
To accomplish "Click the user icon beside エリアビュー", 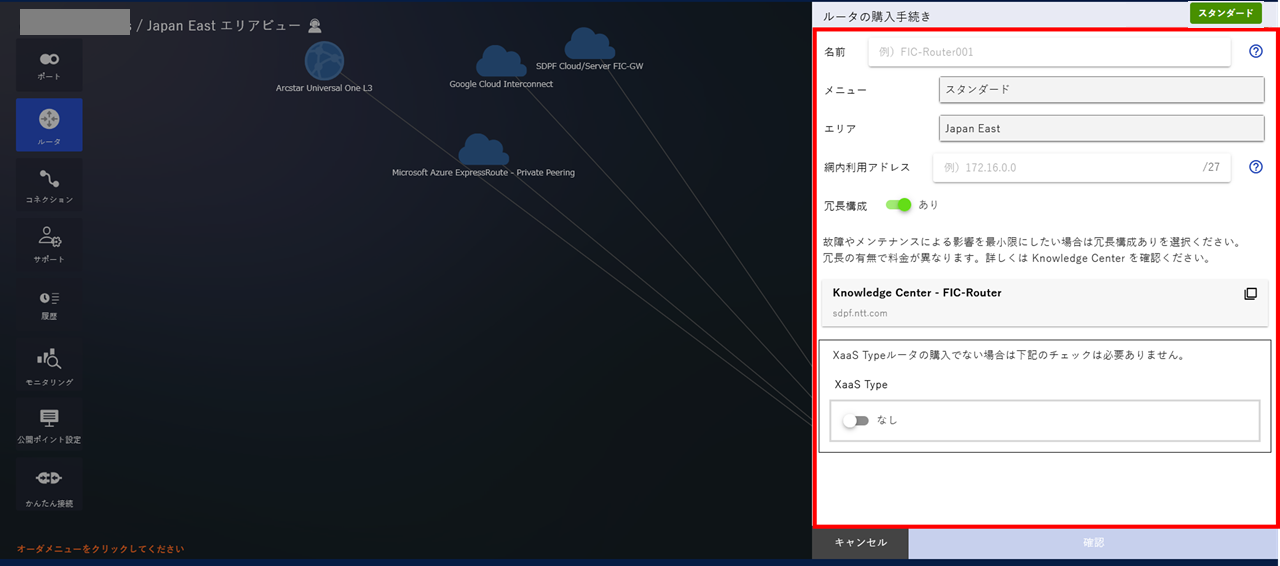I will pos(315,25).
